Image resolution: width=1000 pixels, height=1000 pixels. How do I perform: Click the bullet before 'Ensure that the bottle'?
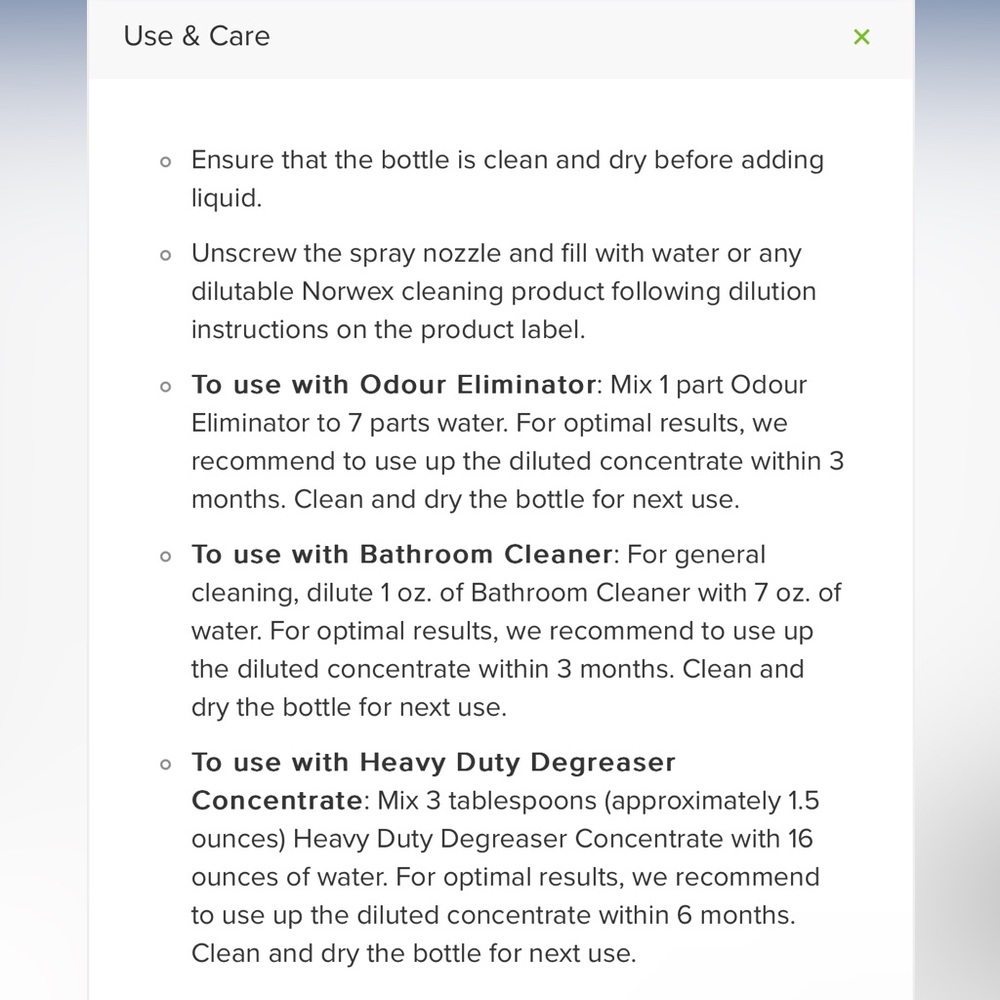click(x=166, y=162)
